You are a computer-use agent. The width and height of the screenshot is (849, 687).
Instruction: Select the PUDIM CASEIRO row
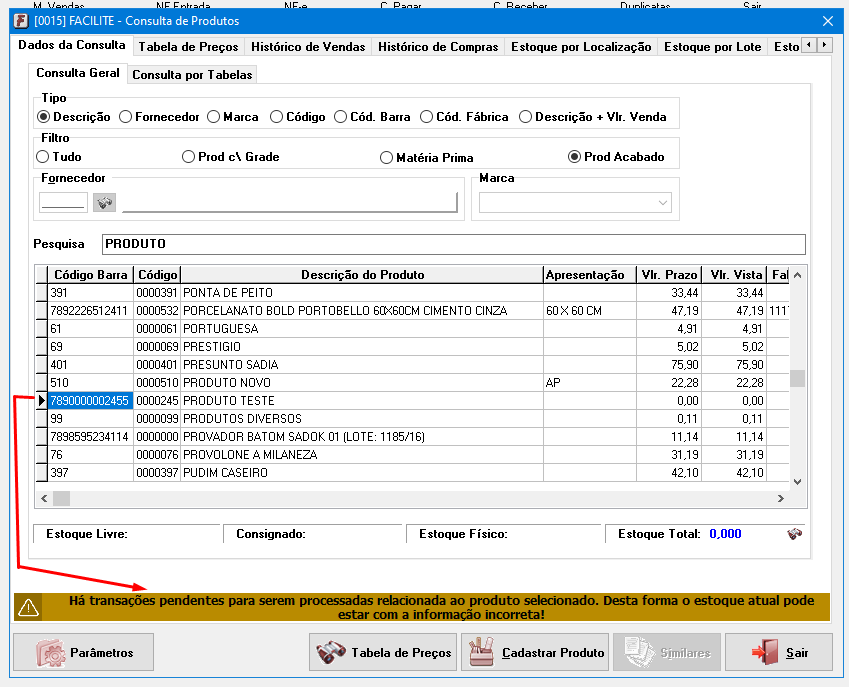(412, 473)
